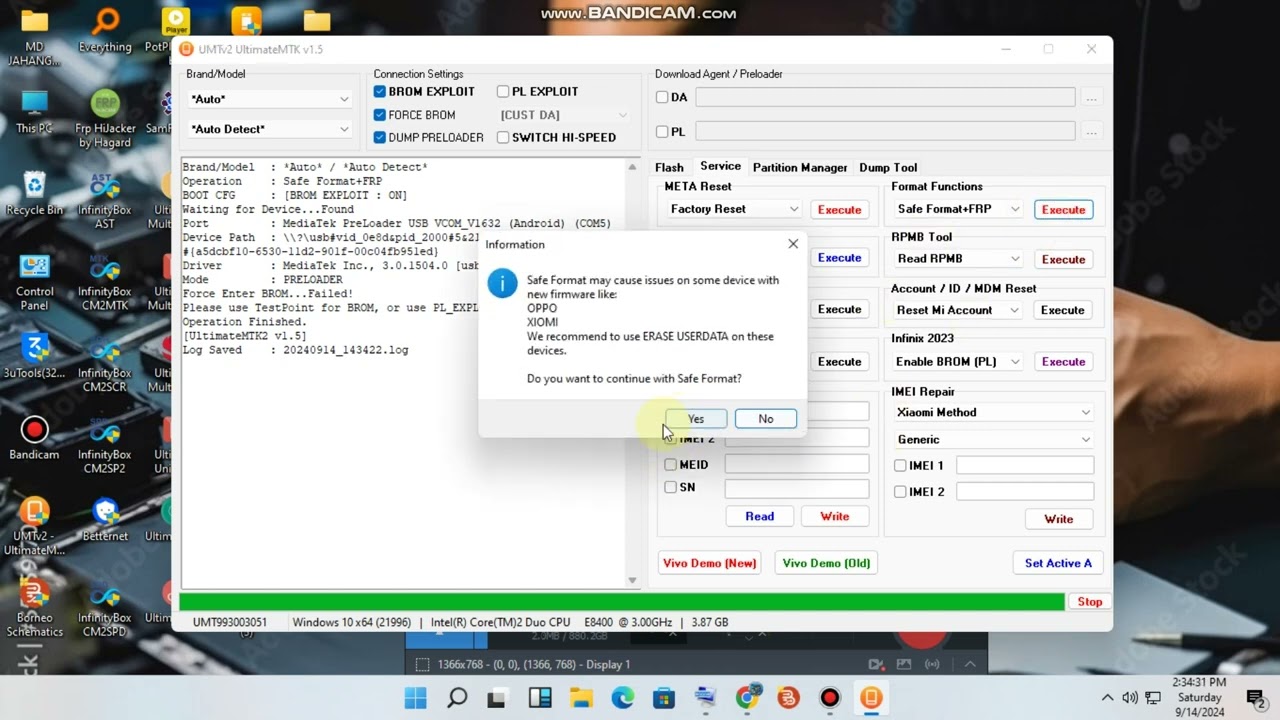Click the green progress bar
This screenshot has width=1280, height=720.
pyautogui.click(x=621, y=601)
